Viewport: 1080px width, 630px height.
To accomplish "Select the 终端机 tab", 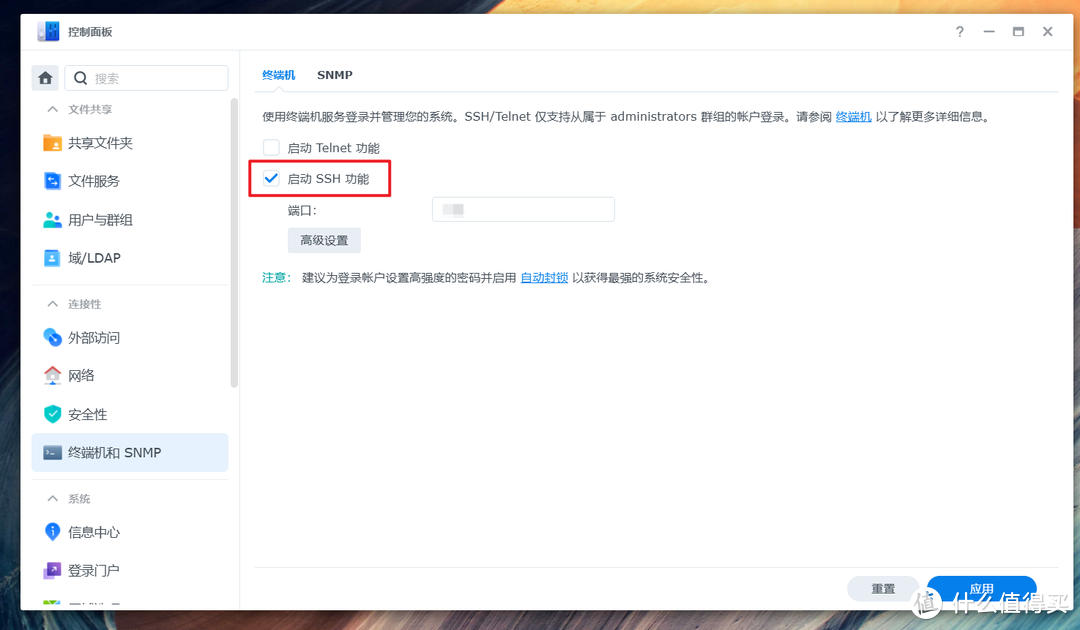I will (x=278, y=75).
